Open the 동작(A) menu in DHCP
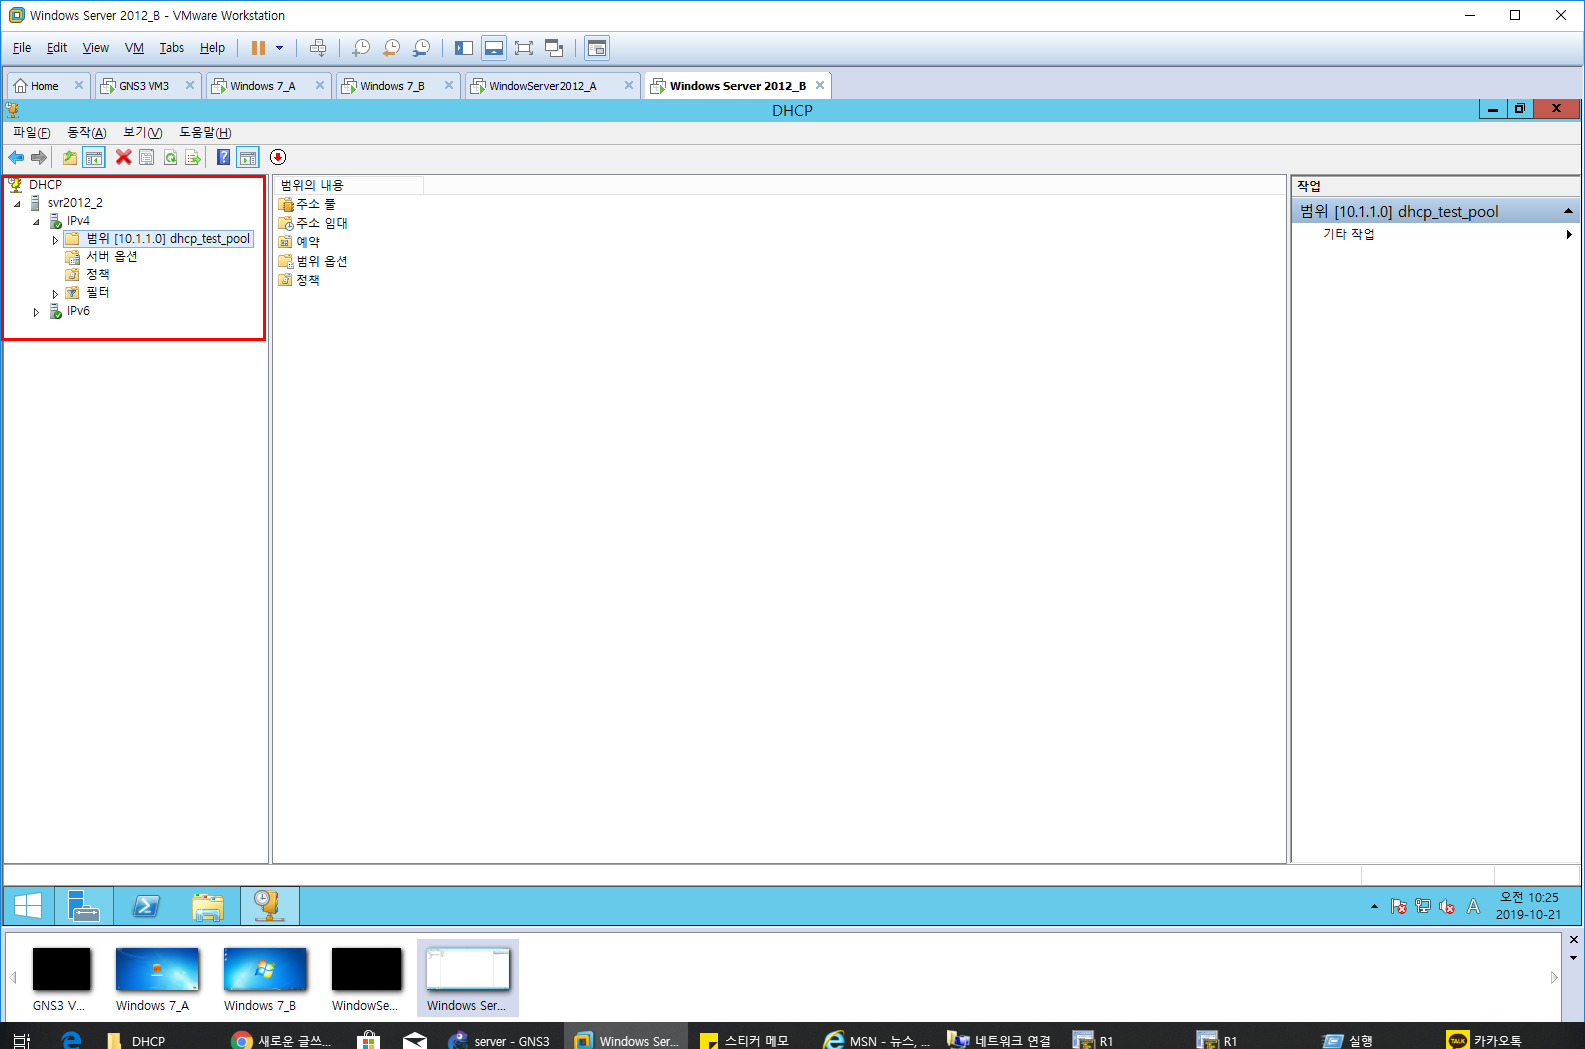Screen dimensions: 1585x1049 point(86,132)
